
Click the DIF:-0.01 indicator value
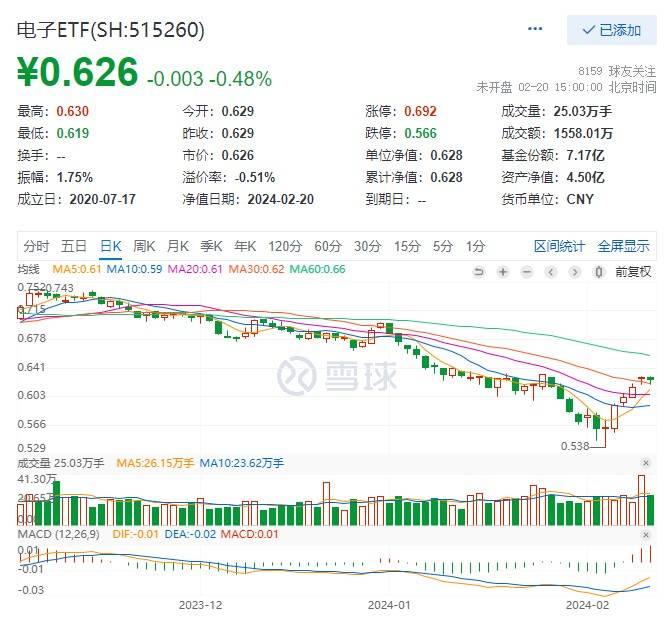point(135,535)
